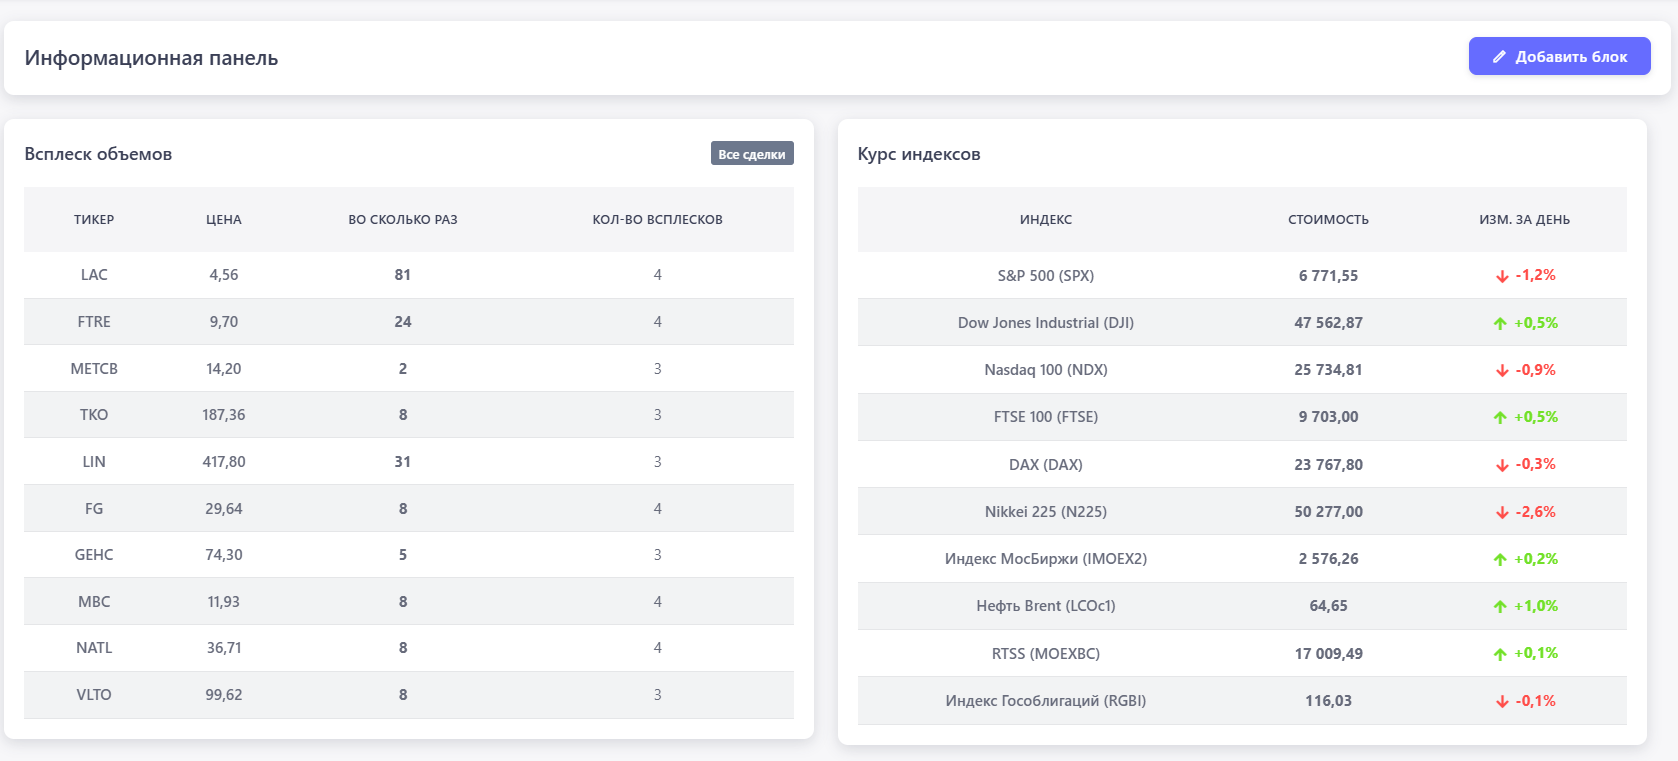This screenshot has height=761, width=1678.
Task: Select the LAC ticker row
Action: [x=94, y=275]
